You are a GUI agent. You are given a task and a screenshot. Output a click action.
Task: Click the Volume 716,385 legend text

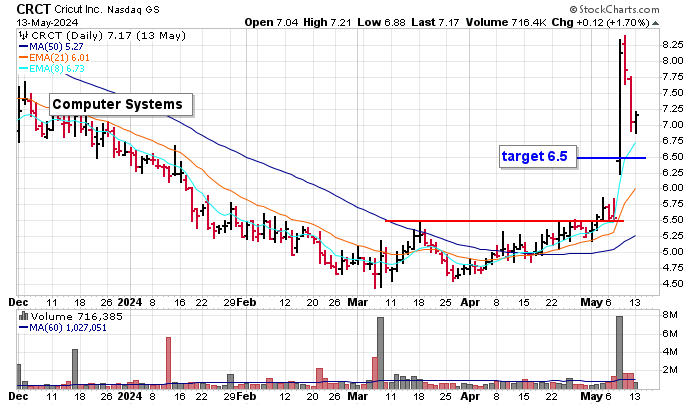coord(76,317)
